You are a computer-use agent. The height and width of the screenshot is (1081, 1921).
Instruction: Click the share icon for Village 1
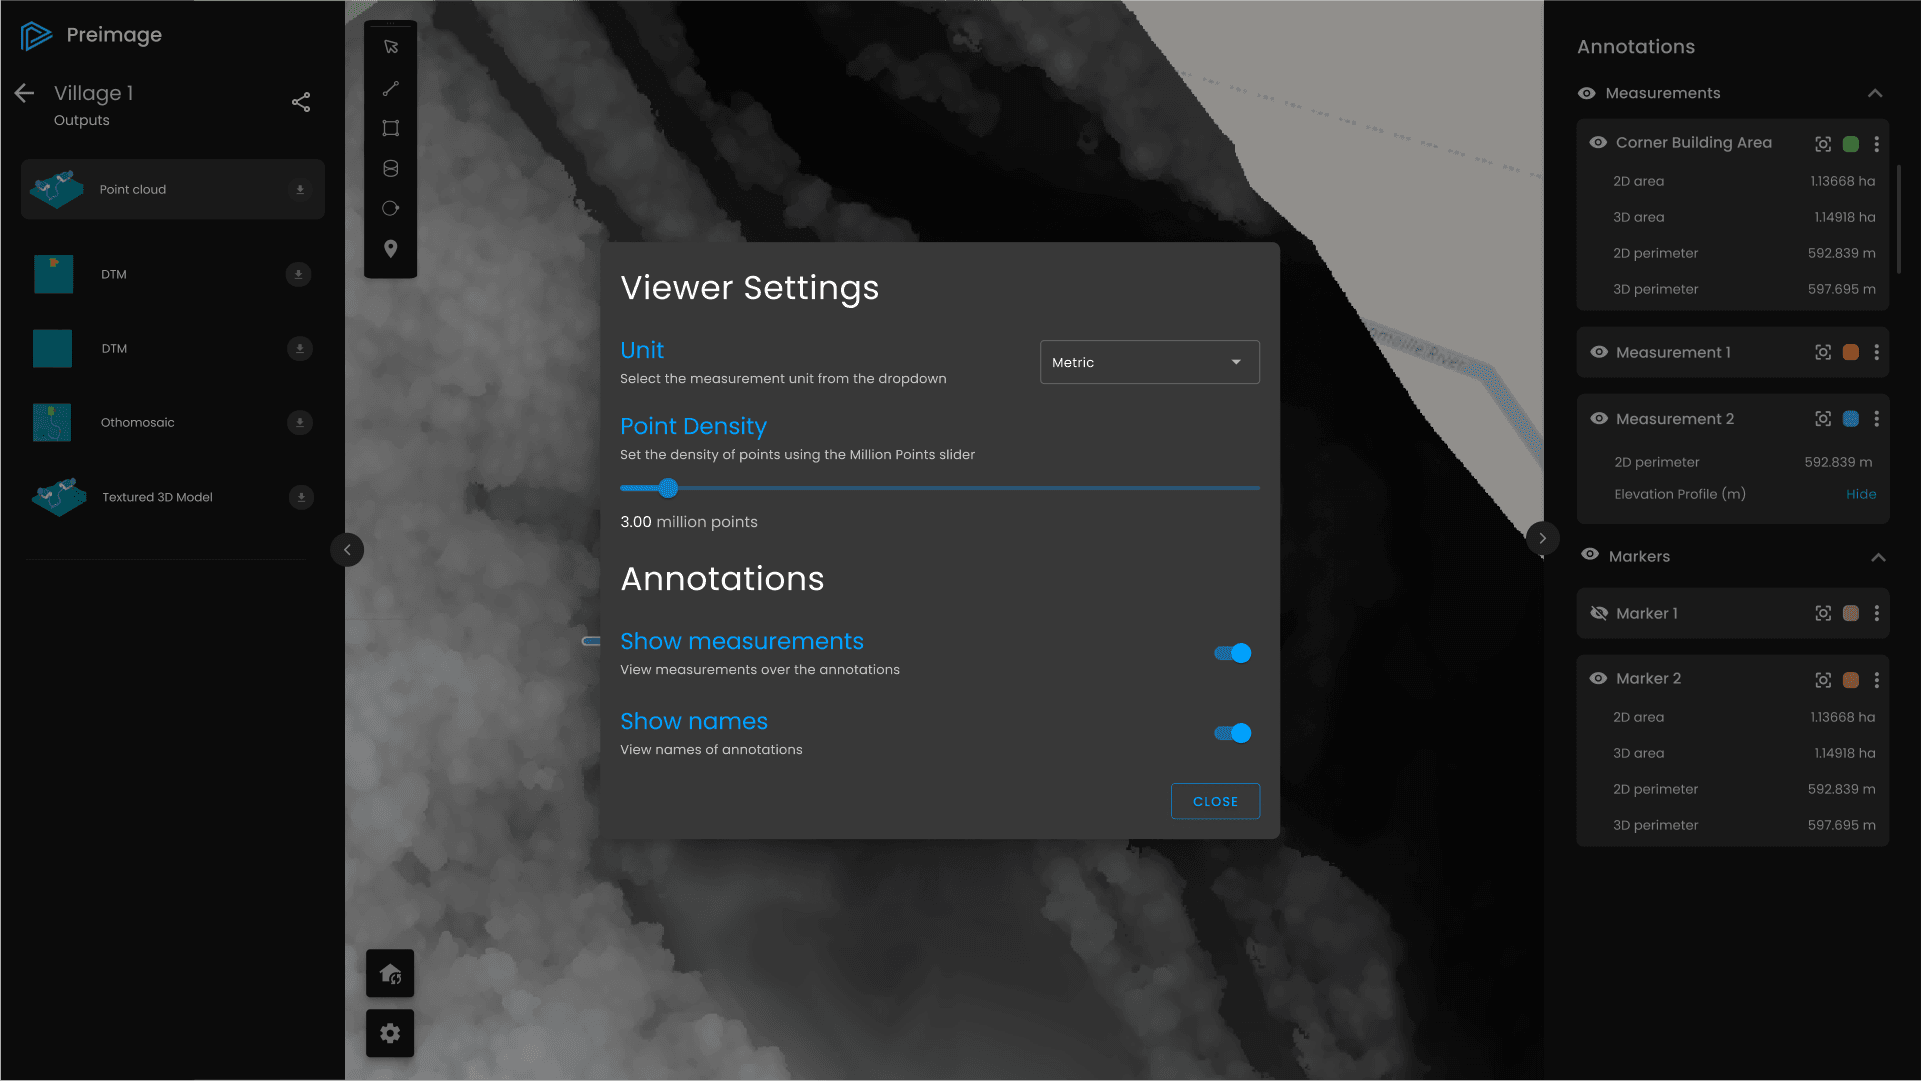pos(301,102)
